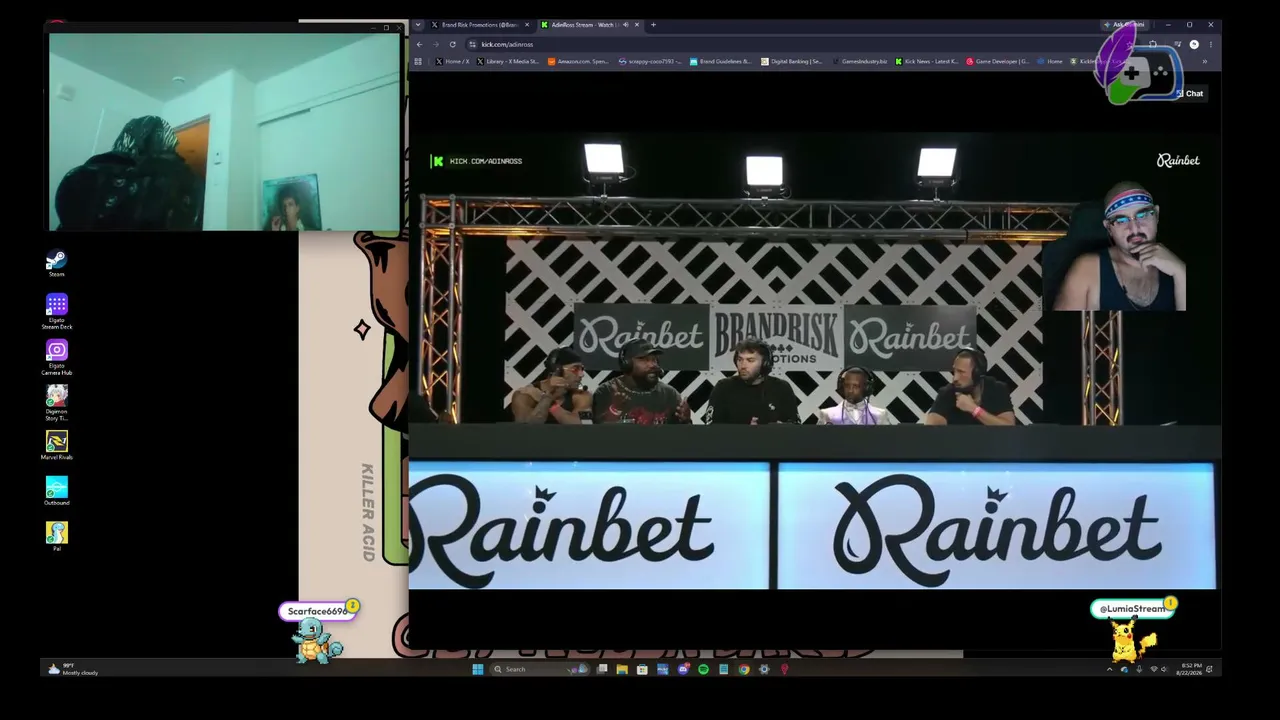Open the clock and date flyout
This screenshot has width=1280, height=720.
[x=1191, y=668]
